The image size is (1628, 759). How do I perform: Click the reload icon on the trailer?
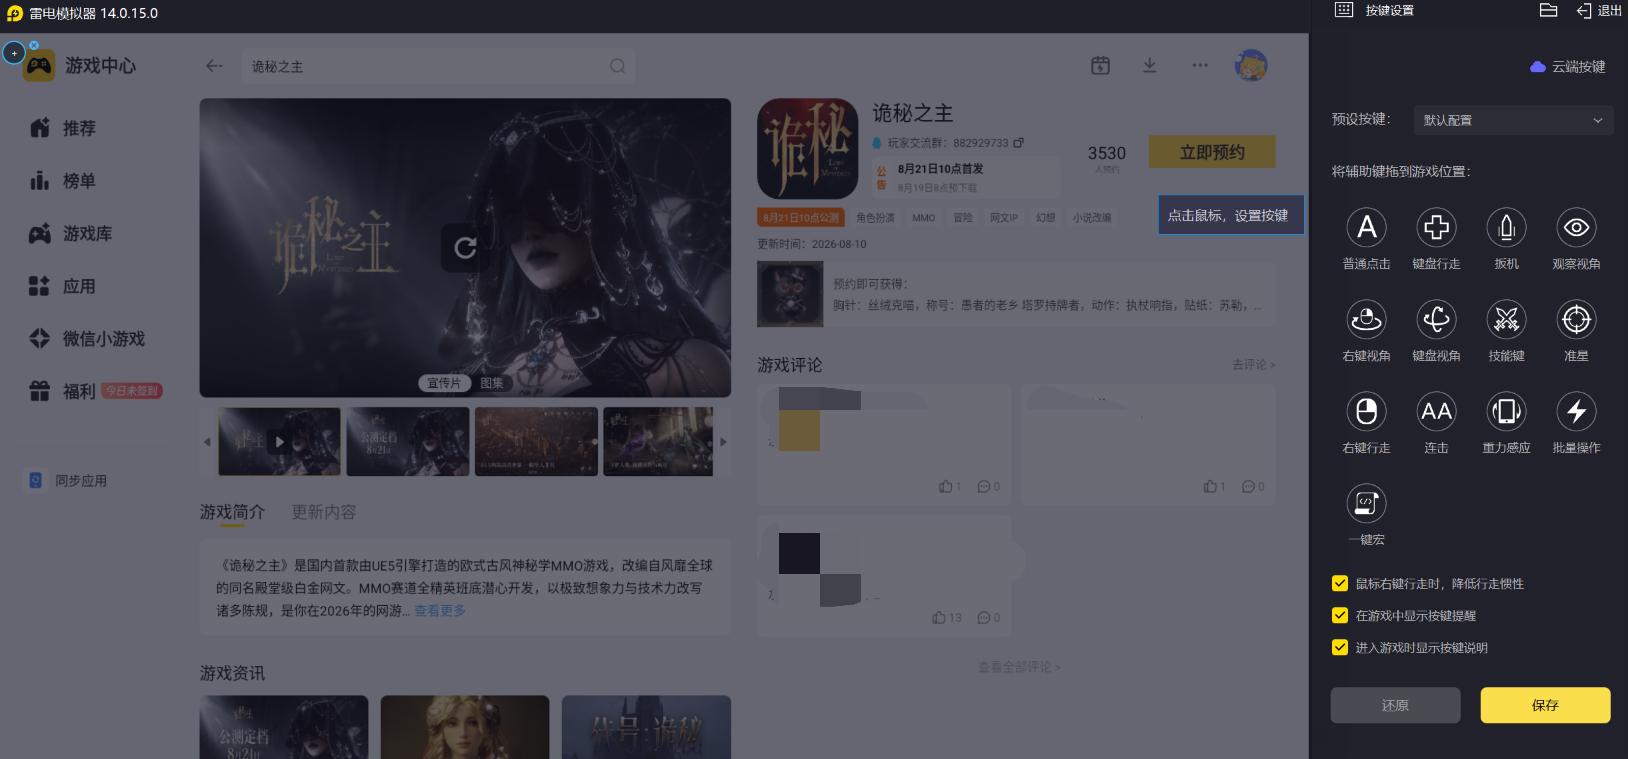point(465,247)
